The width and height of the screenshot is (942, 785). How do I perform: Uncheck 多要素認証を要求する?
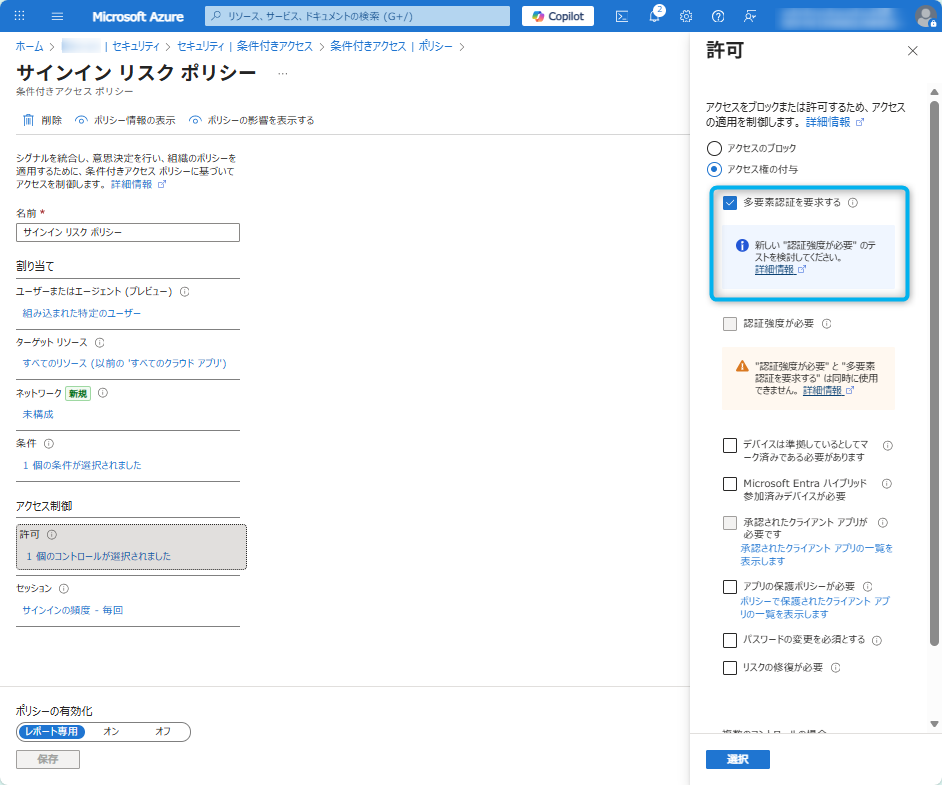click(x=729, y=202)
